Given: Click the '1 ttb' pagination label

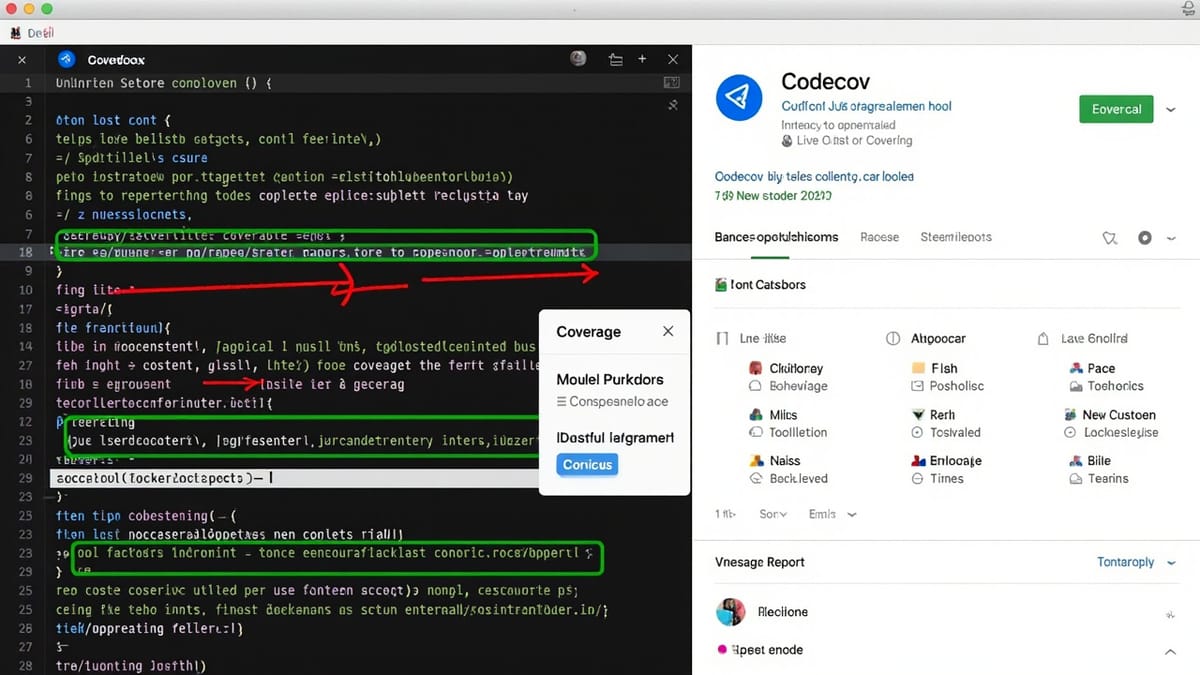Looking at the screenshot, I should click(x=725, y=514).
